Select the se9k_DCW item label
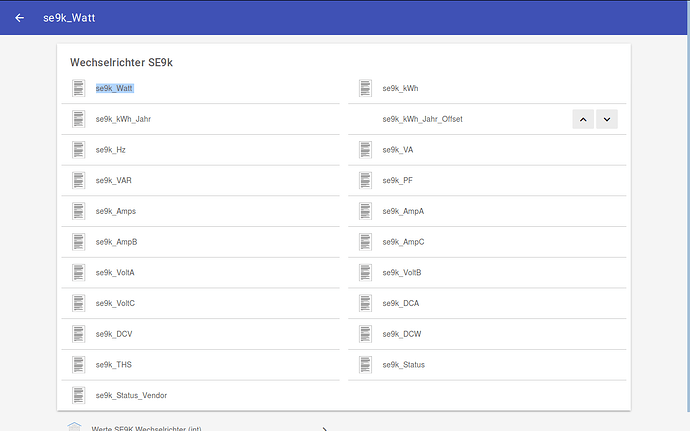 coord(402,334)
